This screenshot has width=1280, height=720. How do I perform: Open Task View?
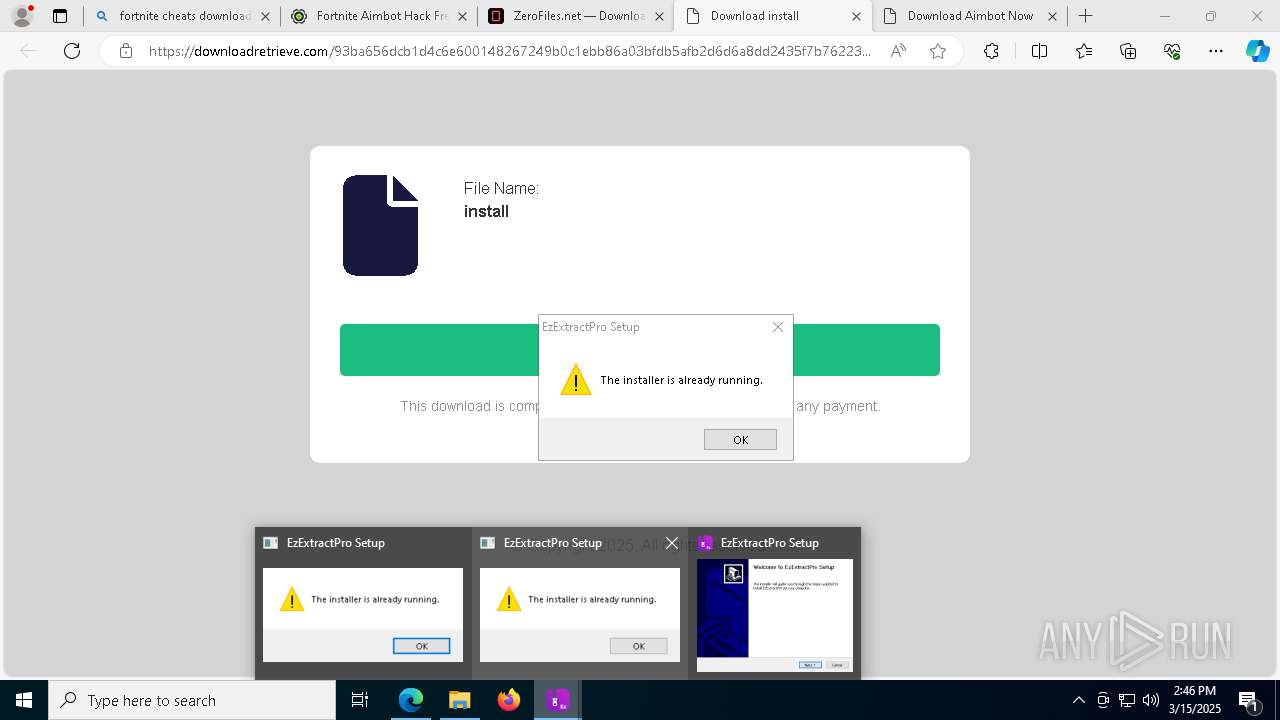click(360, 700)
